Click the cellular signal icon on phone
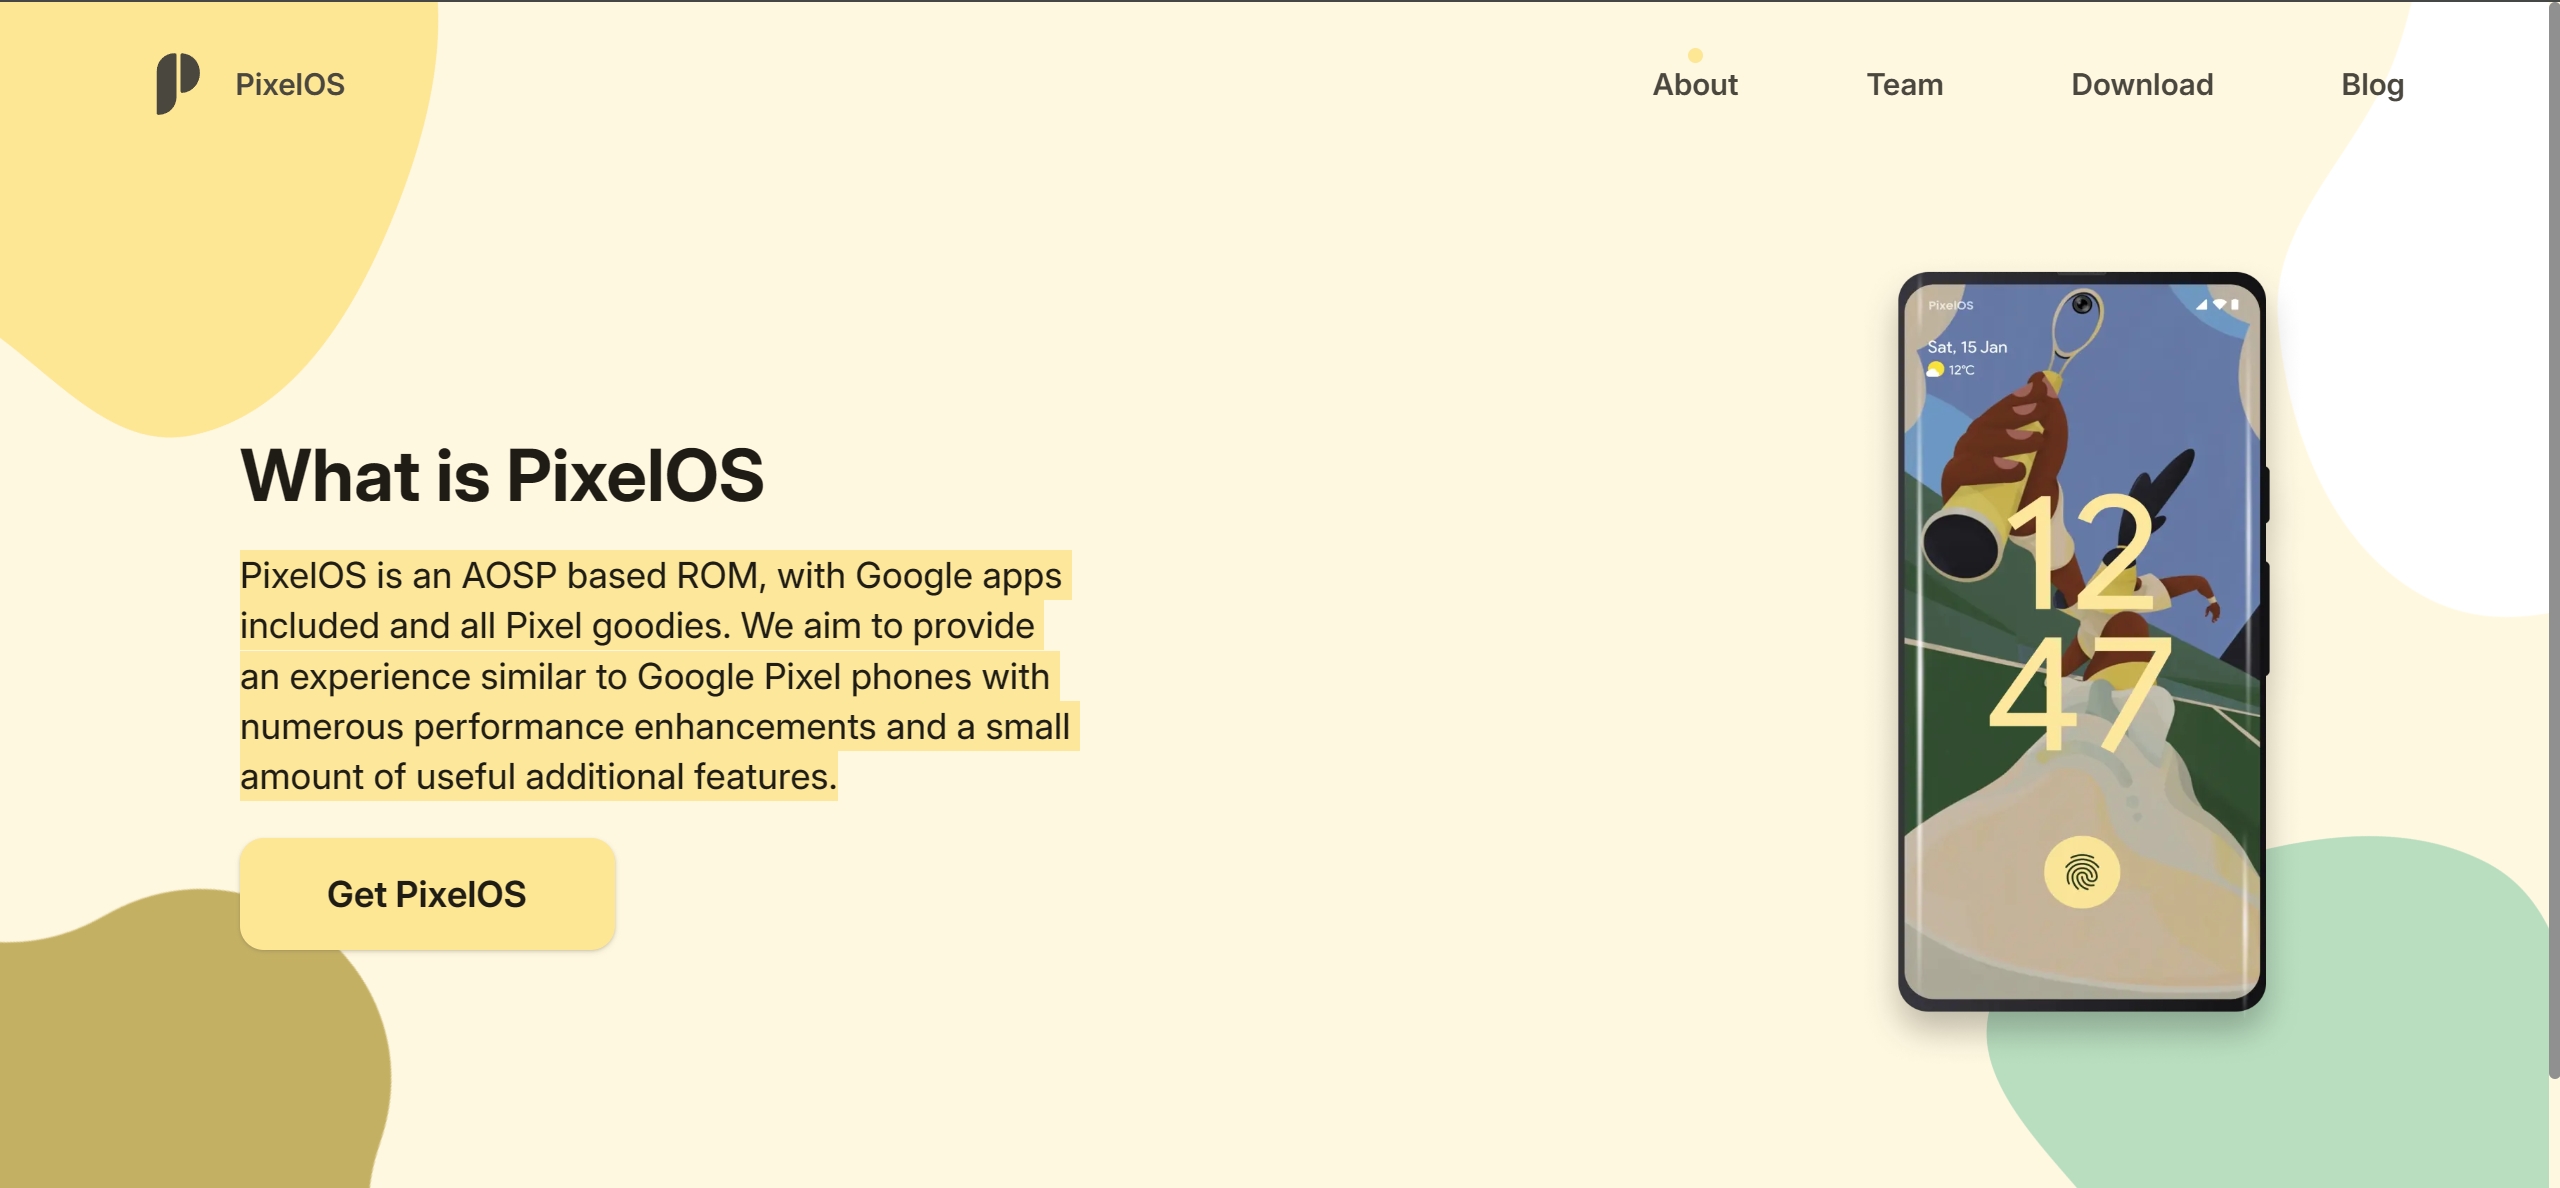The image size is (2560, 1188). coord(2201,304)
